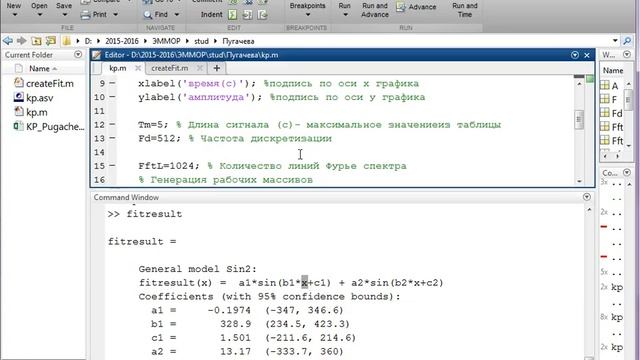Click the green code analyzer indicator
640x360 pixels.
[590, 78]
